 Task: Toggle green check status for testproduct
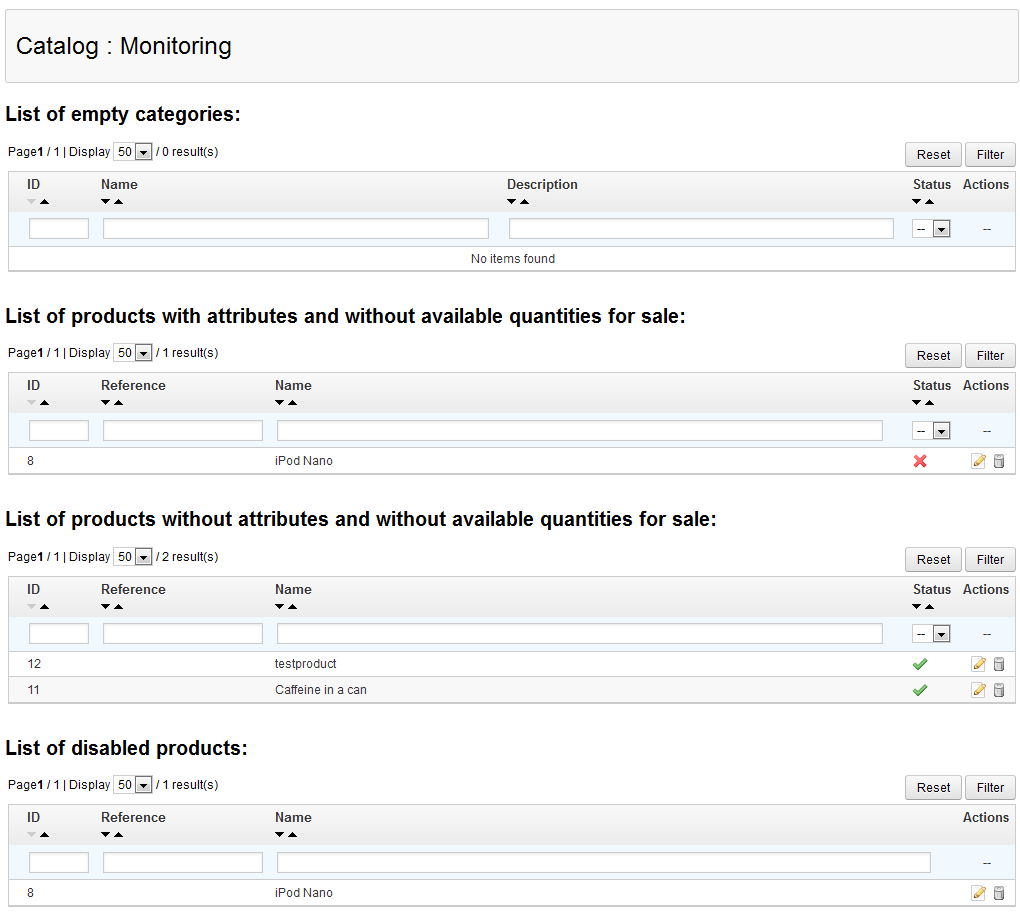920,664
